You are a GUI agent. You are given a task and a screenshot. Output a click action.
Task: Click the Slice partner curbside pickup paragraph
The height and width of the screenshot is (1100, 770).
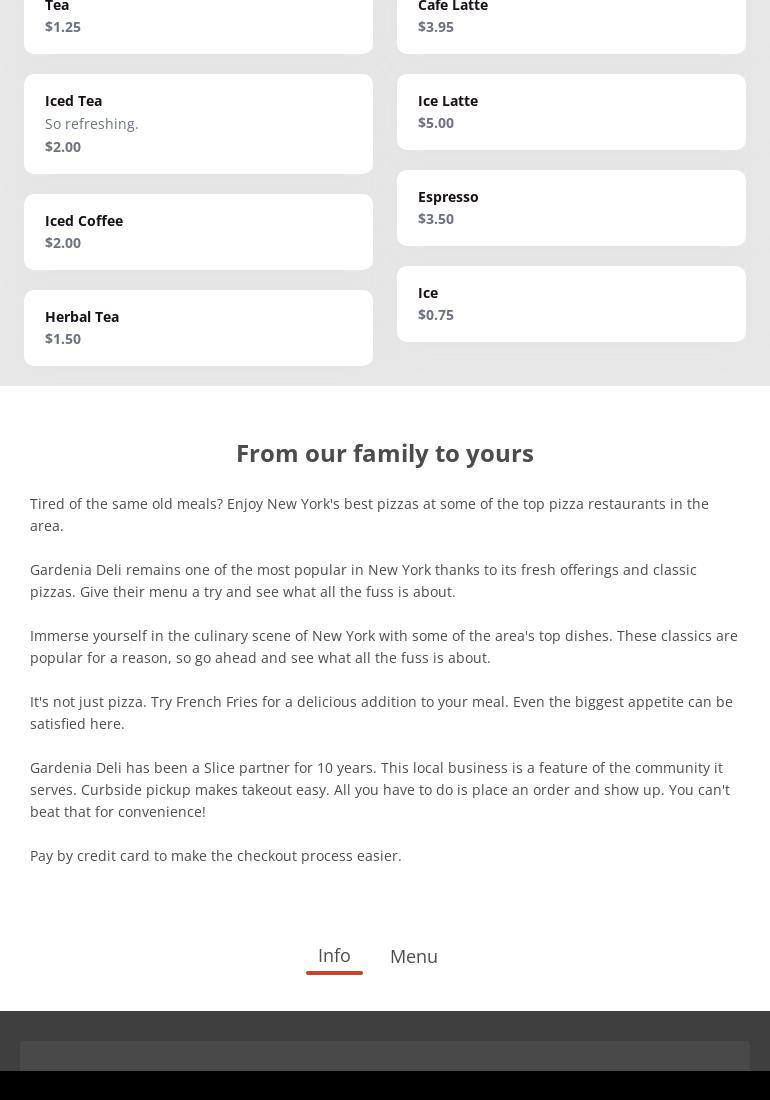(380, 789)
